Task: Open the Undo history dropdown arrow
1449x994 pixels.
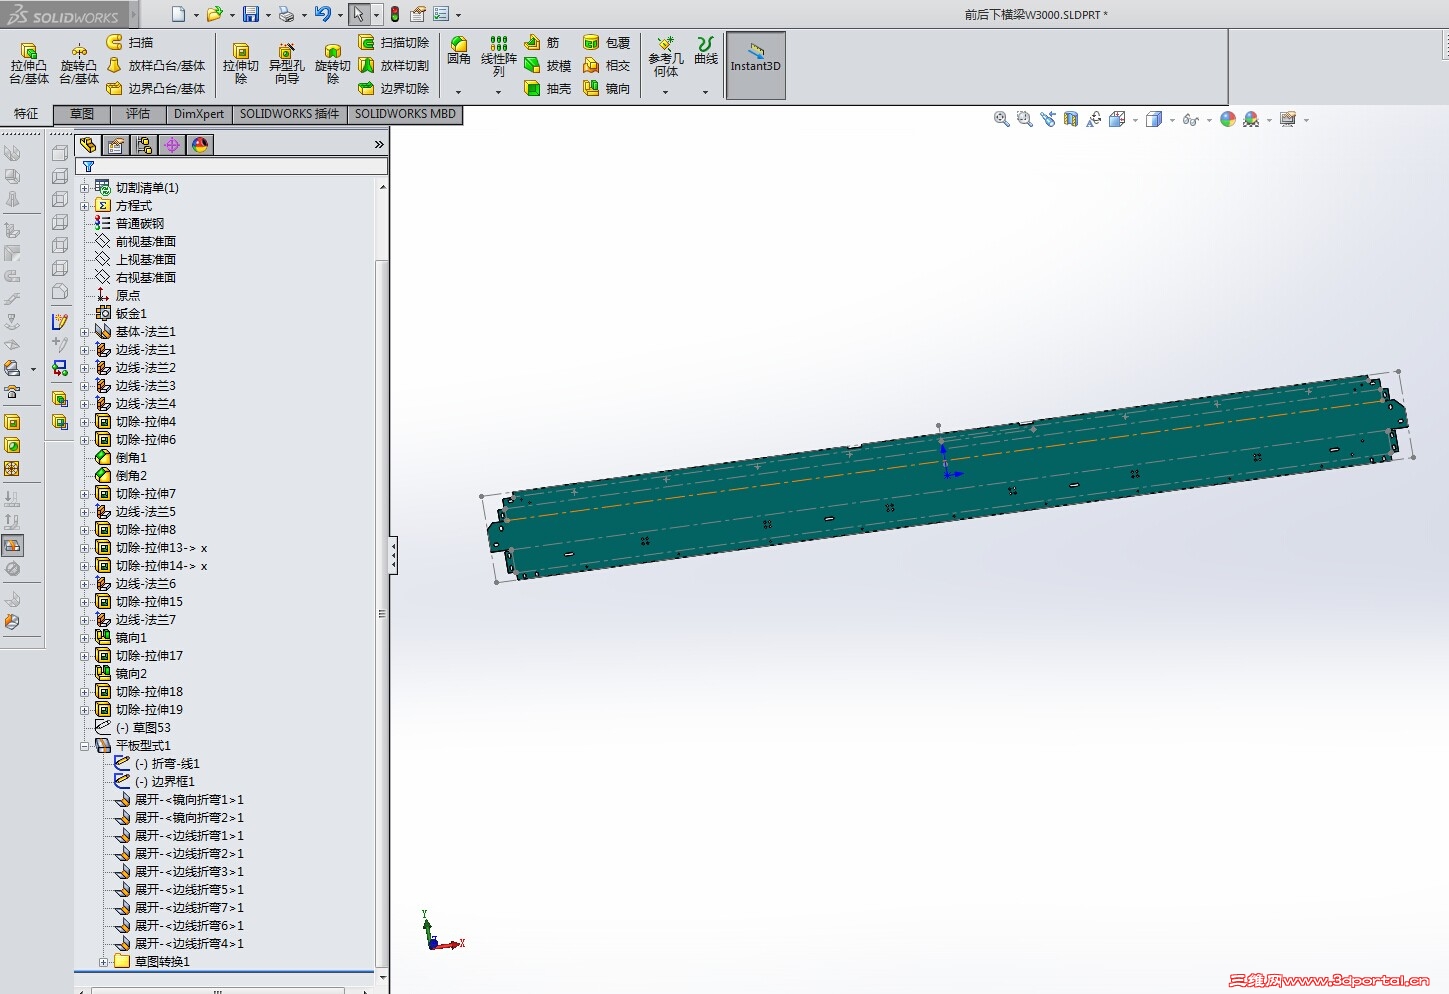Action: pyautogui.click(x=340, y=15)
